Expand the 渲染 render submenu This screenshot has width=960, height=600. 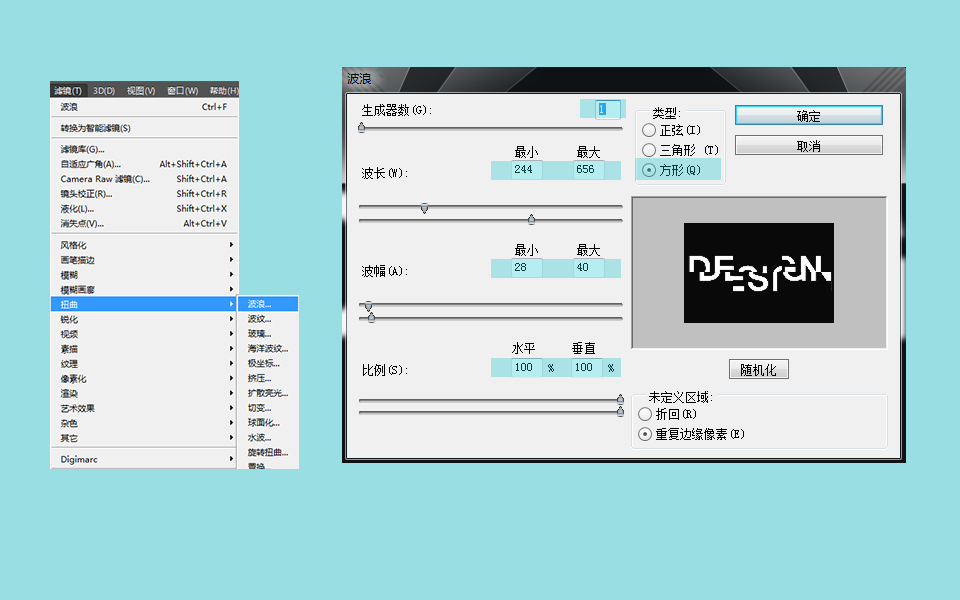click(144, 394)
